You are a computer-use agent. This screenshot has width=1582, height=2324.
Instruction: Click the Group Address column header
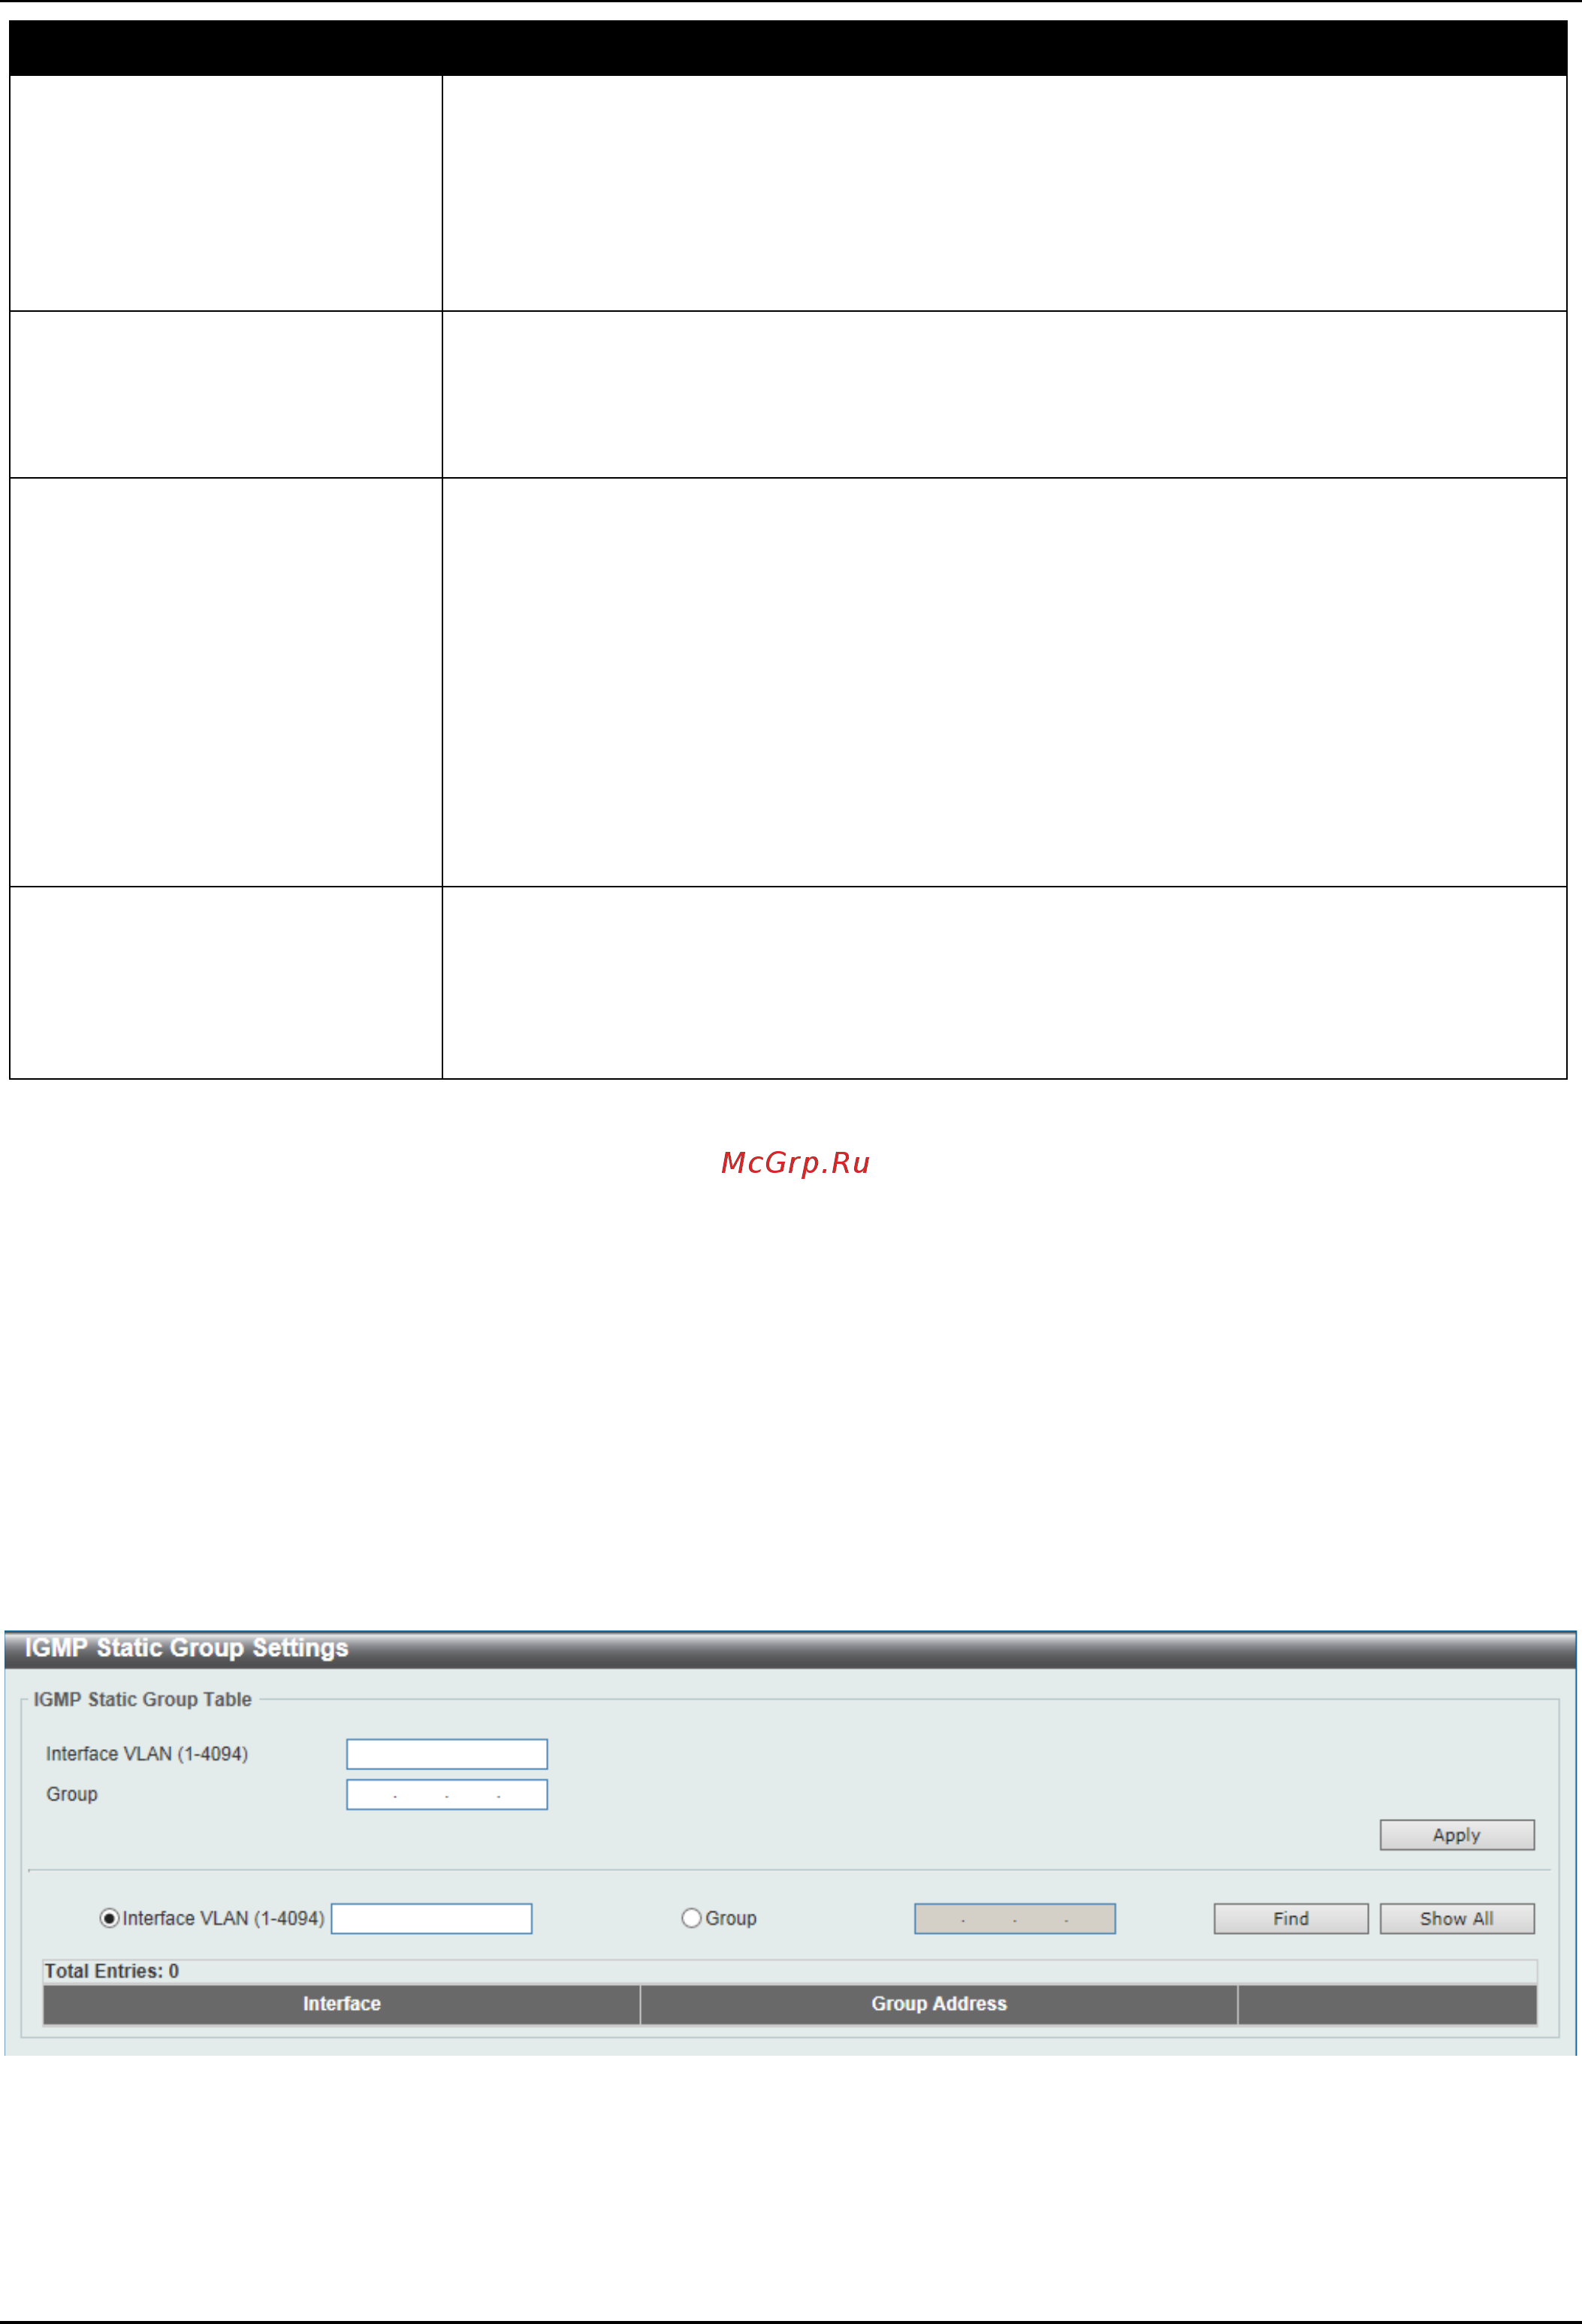point(939,2004)
